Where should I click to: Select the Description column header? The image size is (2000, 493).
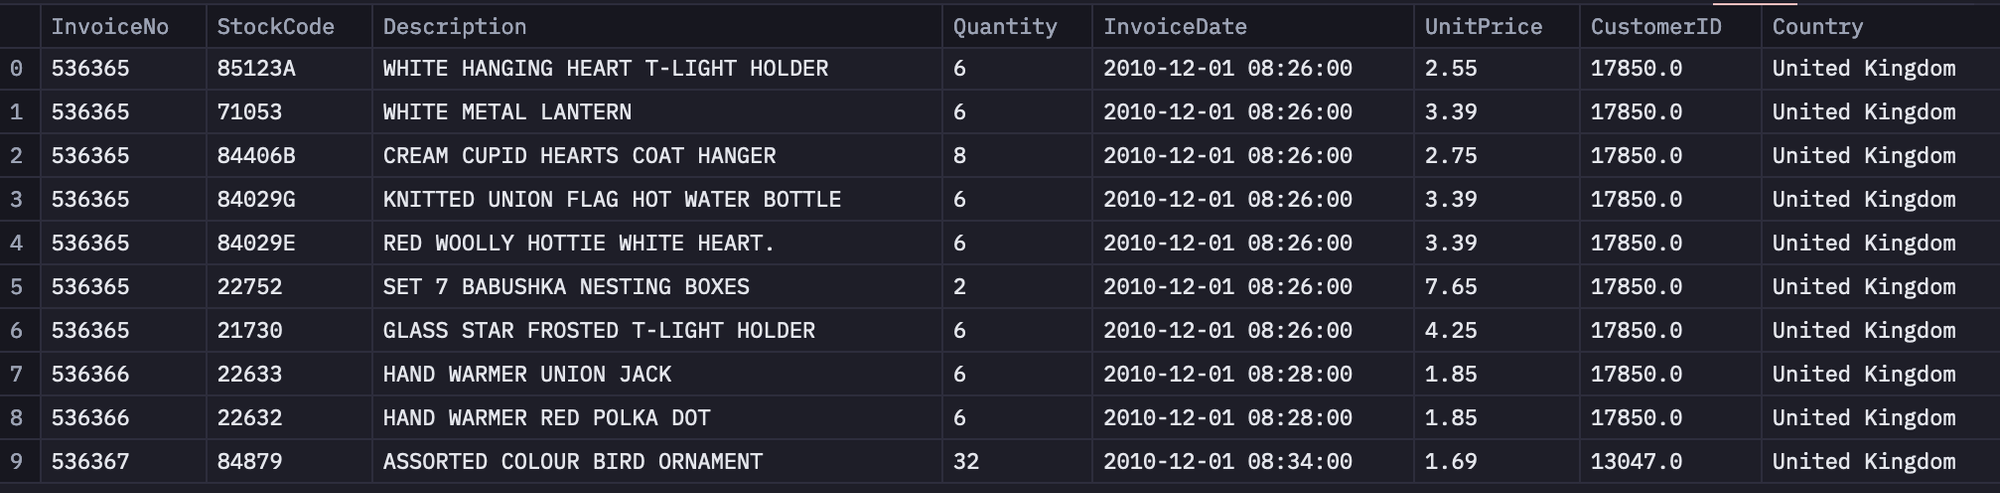pyautogui.click(x=455, y=27)
